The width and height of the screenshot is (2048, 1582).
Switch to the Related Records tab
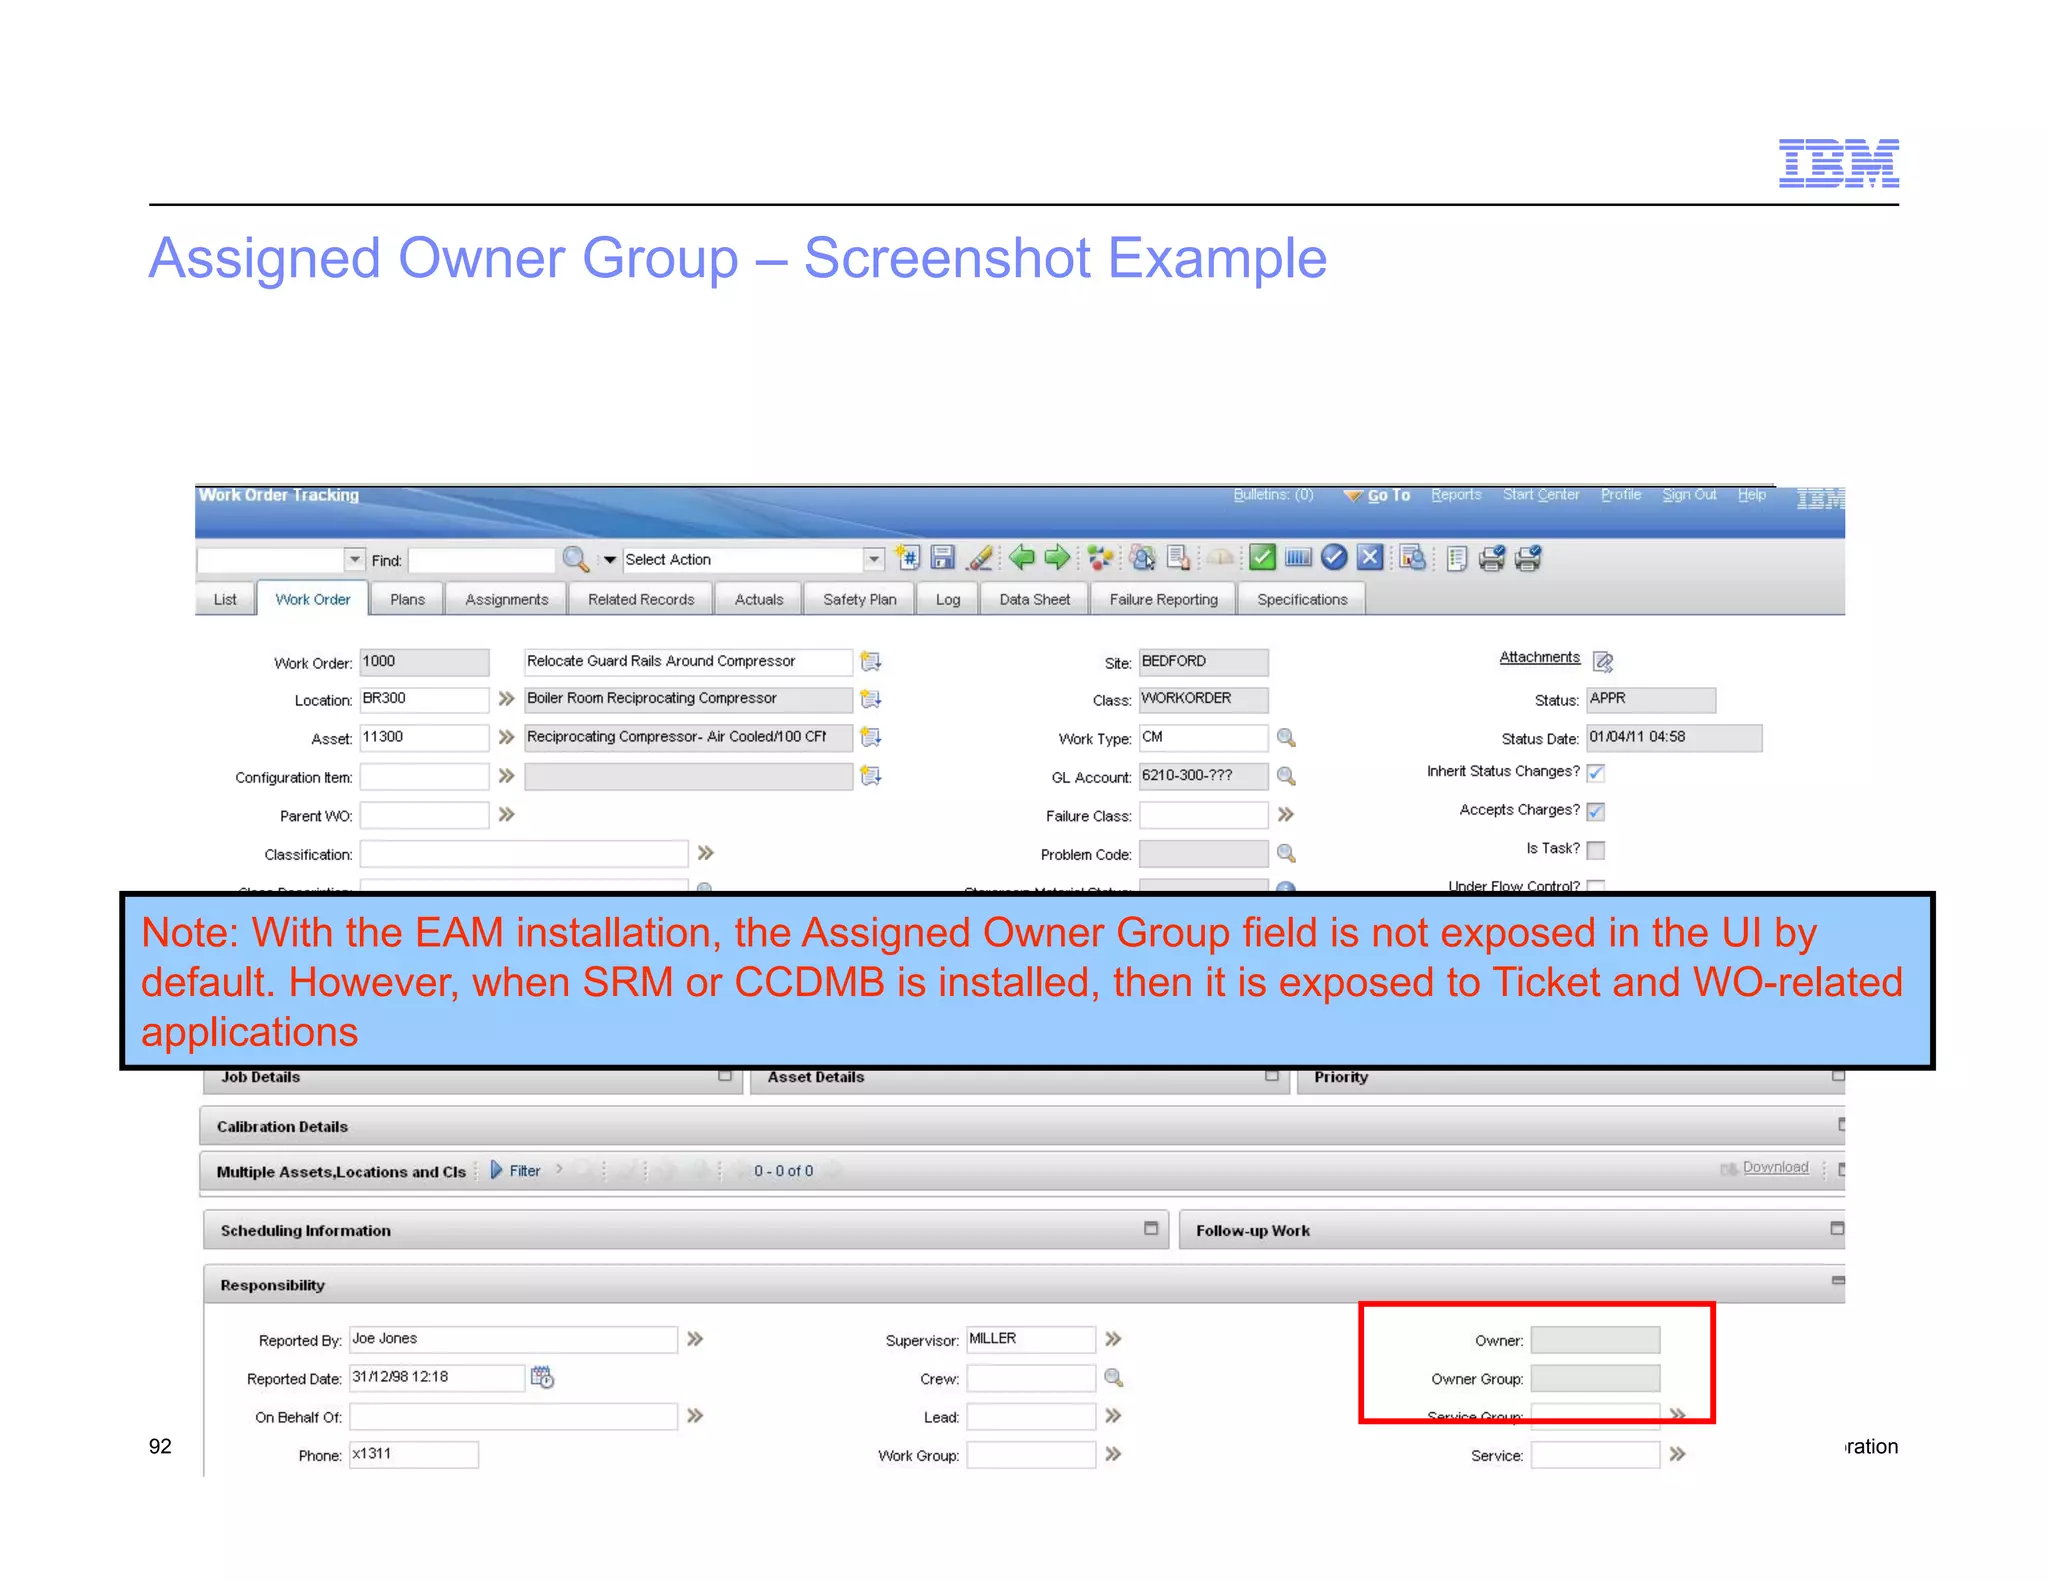pos(641,599)
